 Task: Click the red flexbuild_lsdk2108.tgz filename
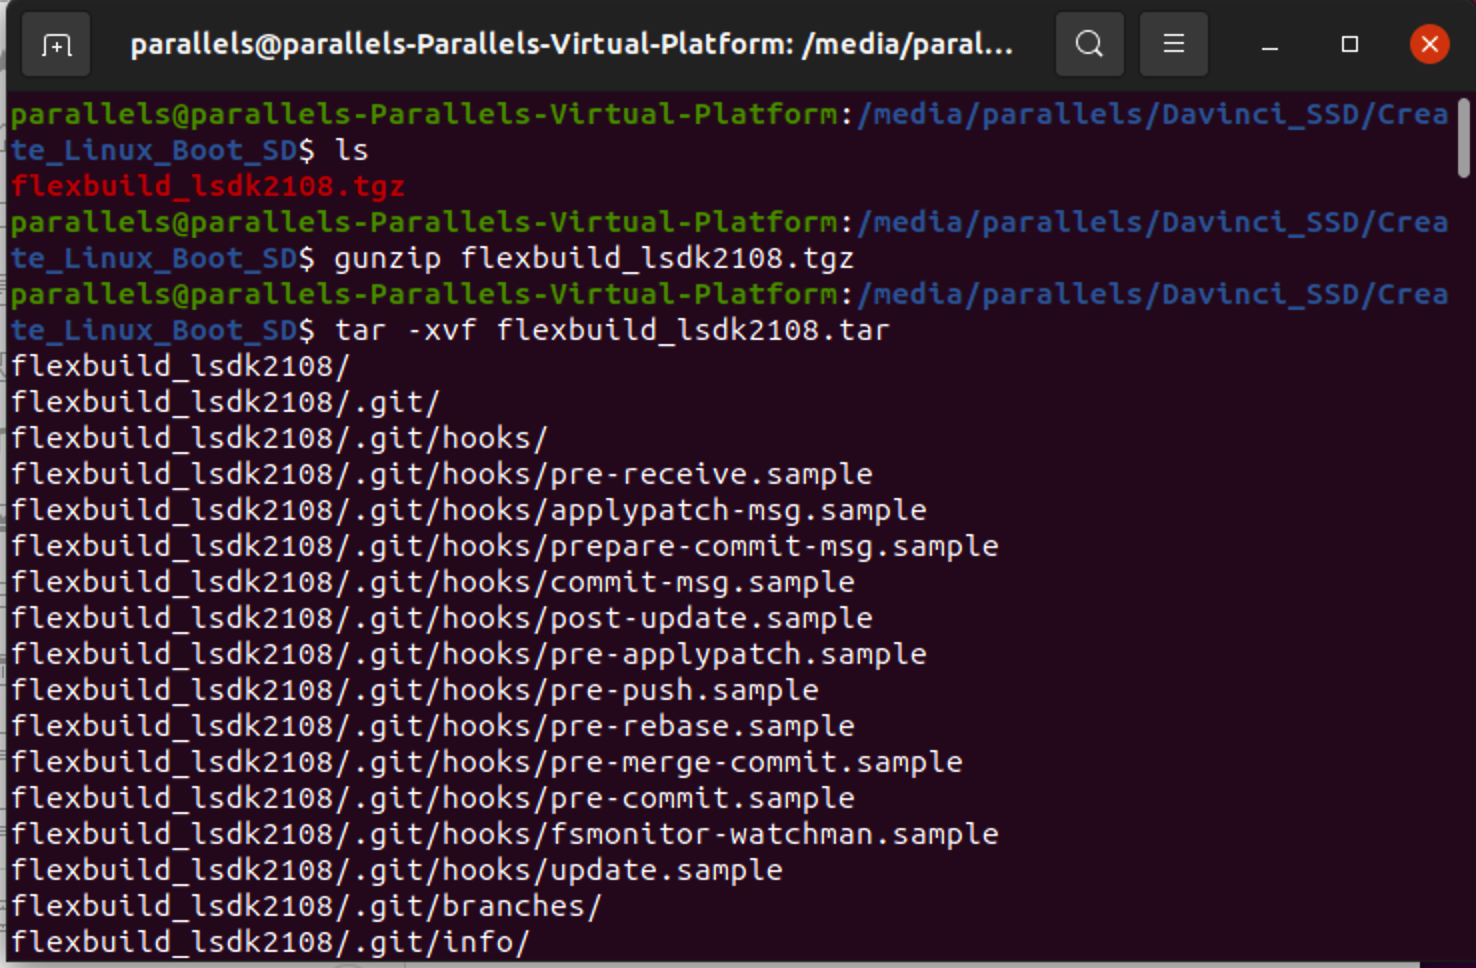[208, 186]
